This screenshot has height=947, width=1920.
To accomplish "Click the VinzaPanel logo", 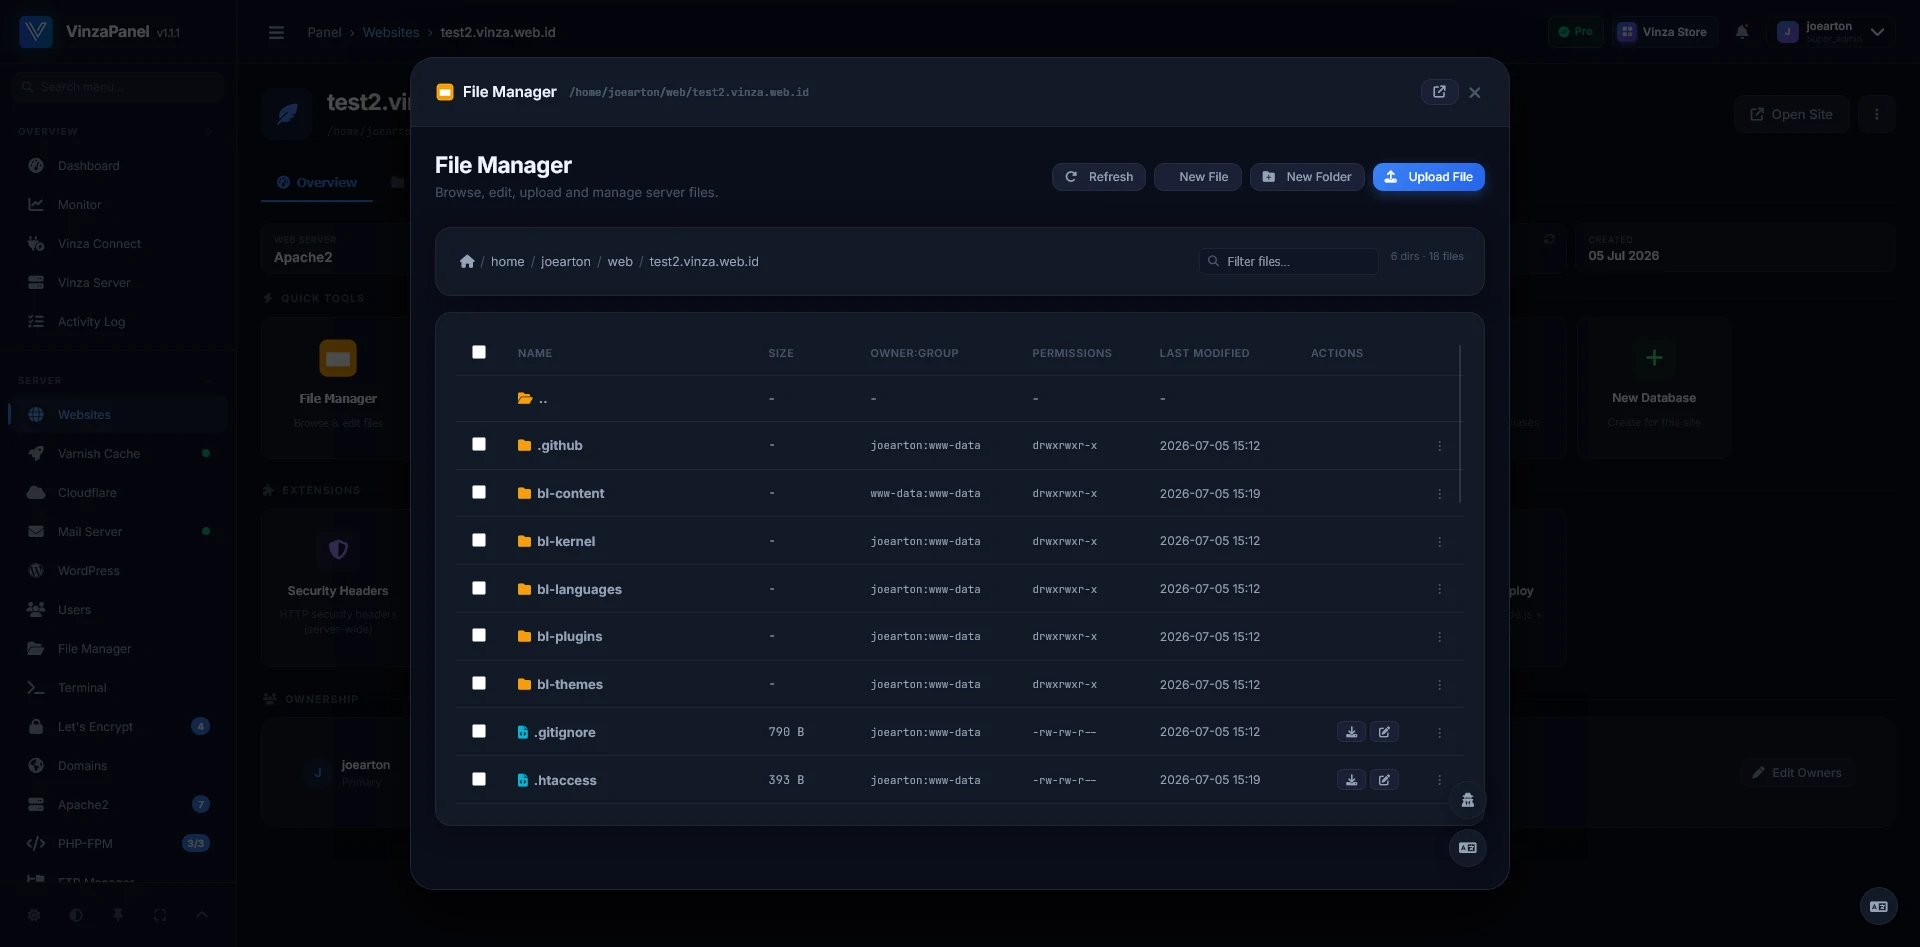I will point(36,32).
